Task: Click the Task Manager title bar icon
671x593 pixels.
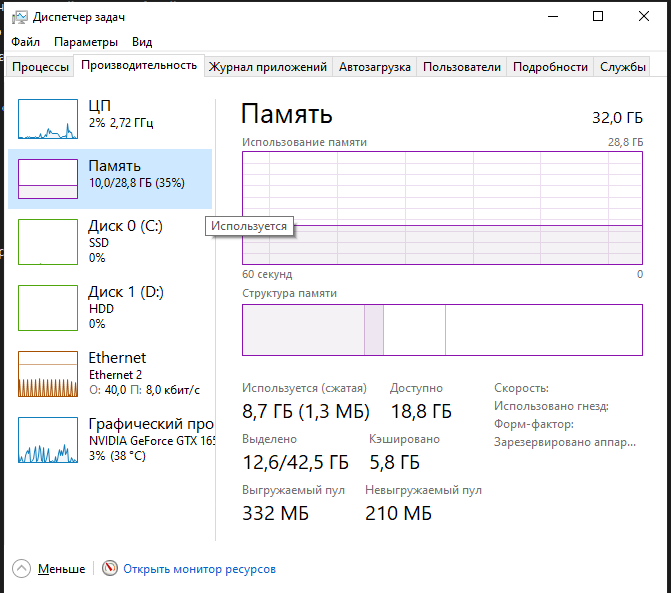Action: 19,17
